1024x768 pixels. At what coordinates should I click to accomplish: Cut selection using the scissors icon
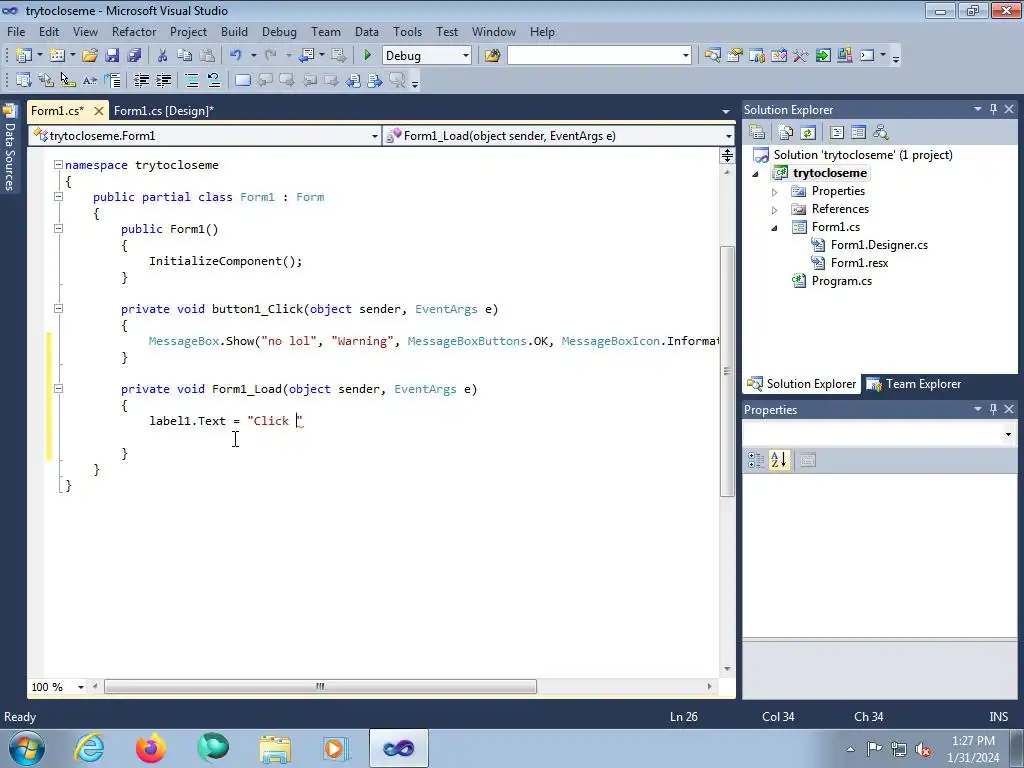click(x=163, y=56)
